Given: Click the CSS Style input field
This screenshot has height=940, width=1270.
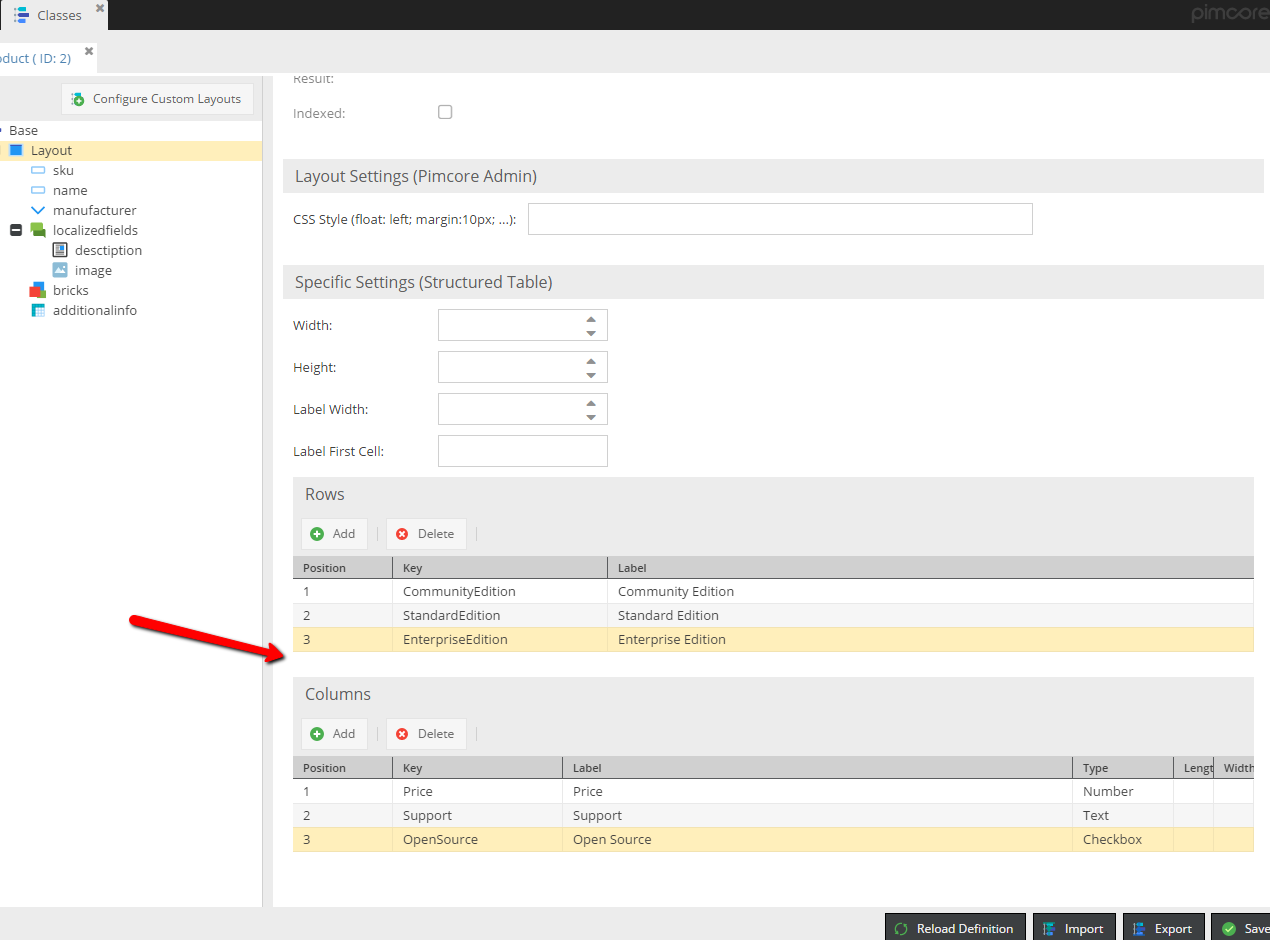Looking at the screenshot, I should 779,219.
